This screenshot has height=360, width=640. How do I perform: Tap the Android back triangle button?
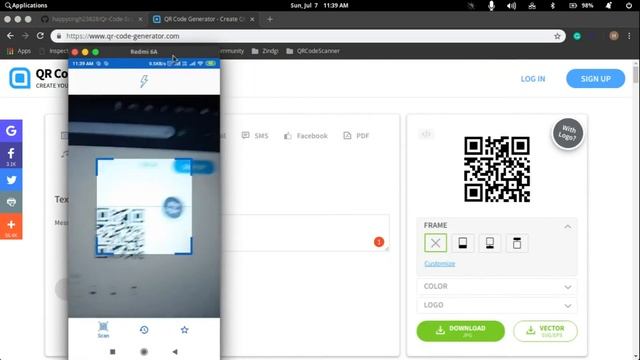coord(175,351)
